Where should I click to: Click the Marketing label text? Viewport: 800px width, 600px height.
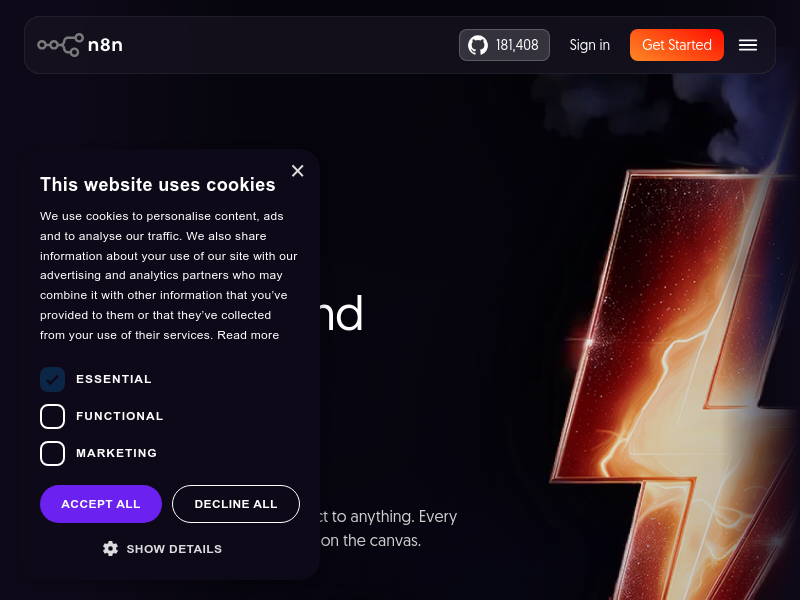pyautogui.click(x=117, y=453)
